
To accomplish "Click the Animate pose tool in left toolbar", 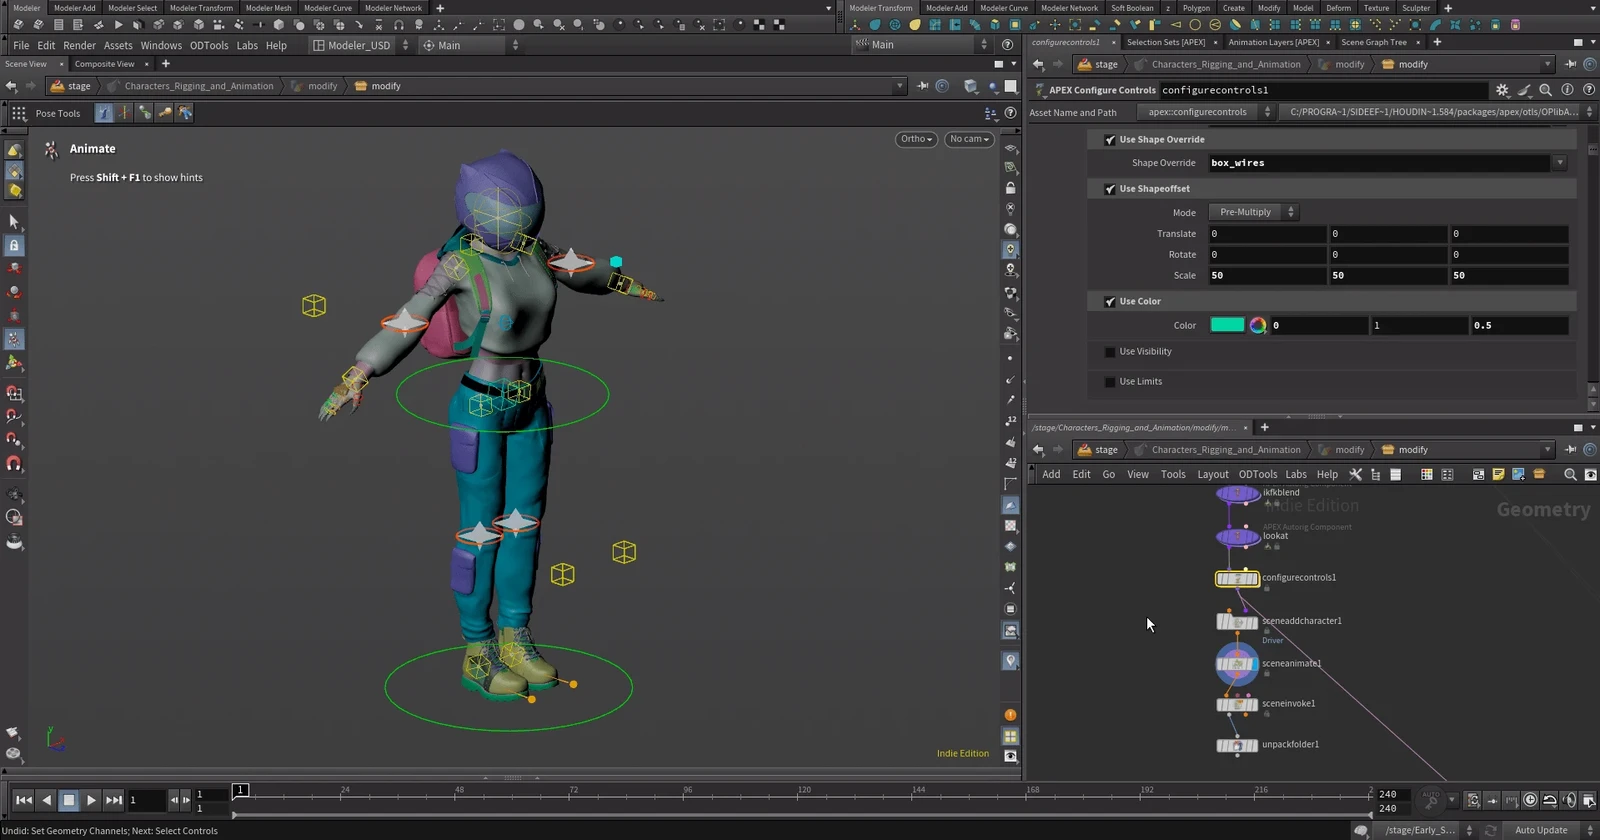I will tap(14, 340).
